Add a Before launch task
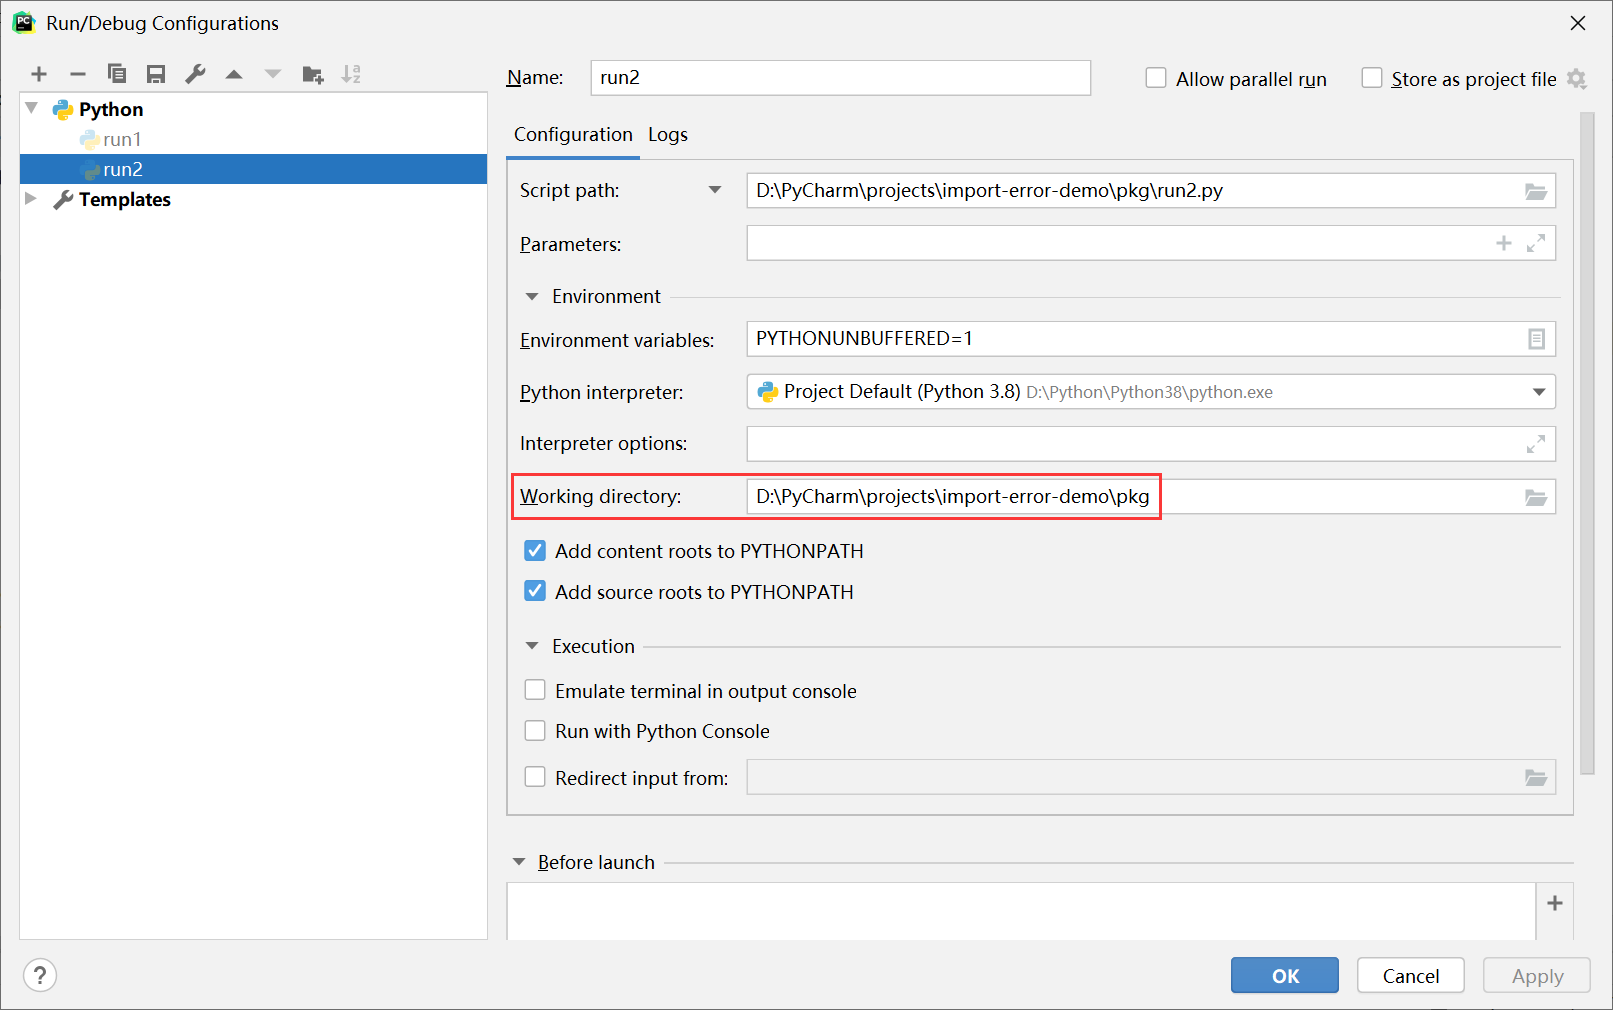 point(1555,903)
